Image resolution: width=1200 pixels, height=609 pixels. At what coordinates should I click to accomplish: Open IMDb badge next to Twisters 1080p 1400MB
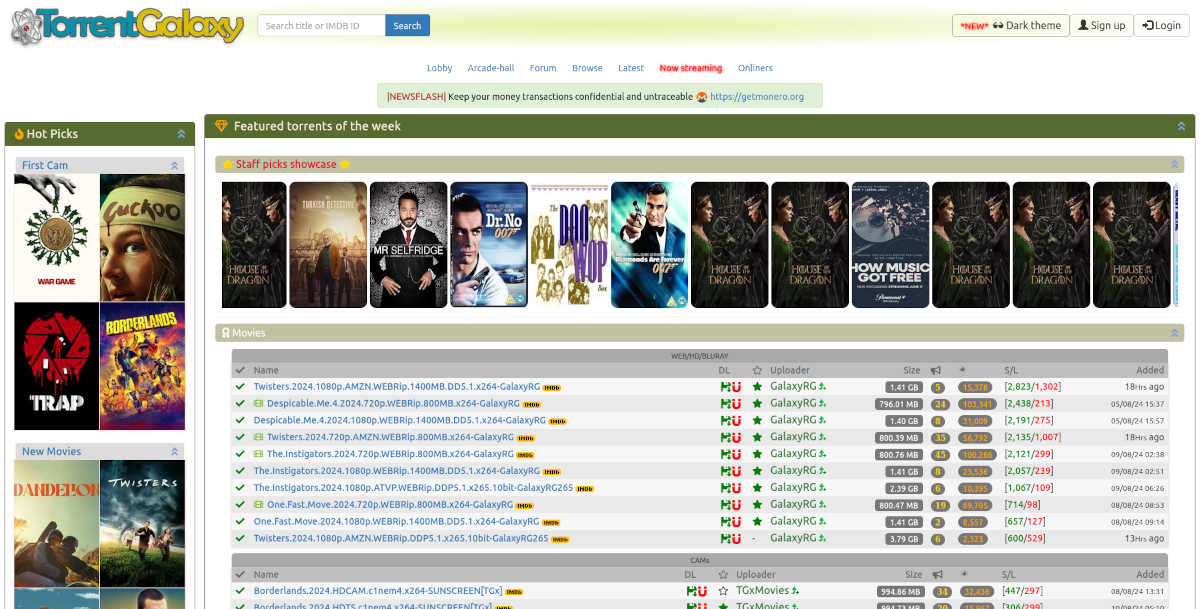552,387
